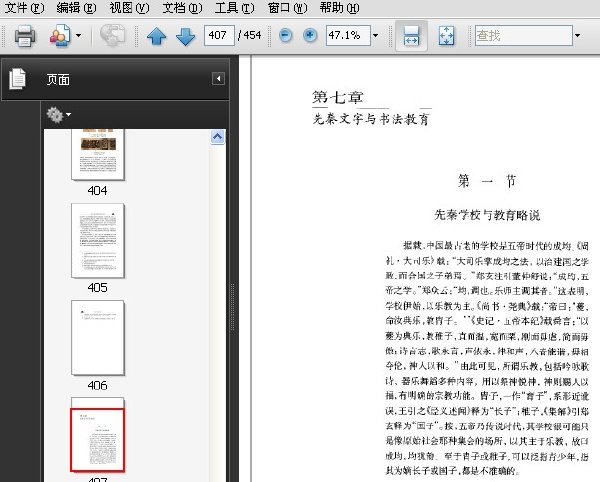Click the 404 page label
The image size is (600, 482).
pyautogui.click(x=98, y=191)
